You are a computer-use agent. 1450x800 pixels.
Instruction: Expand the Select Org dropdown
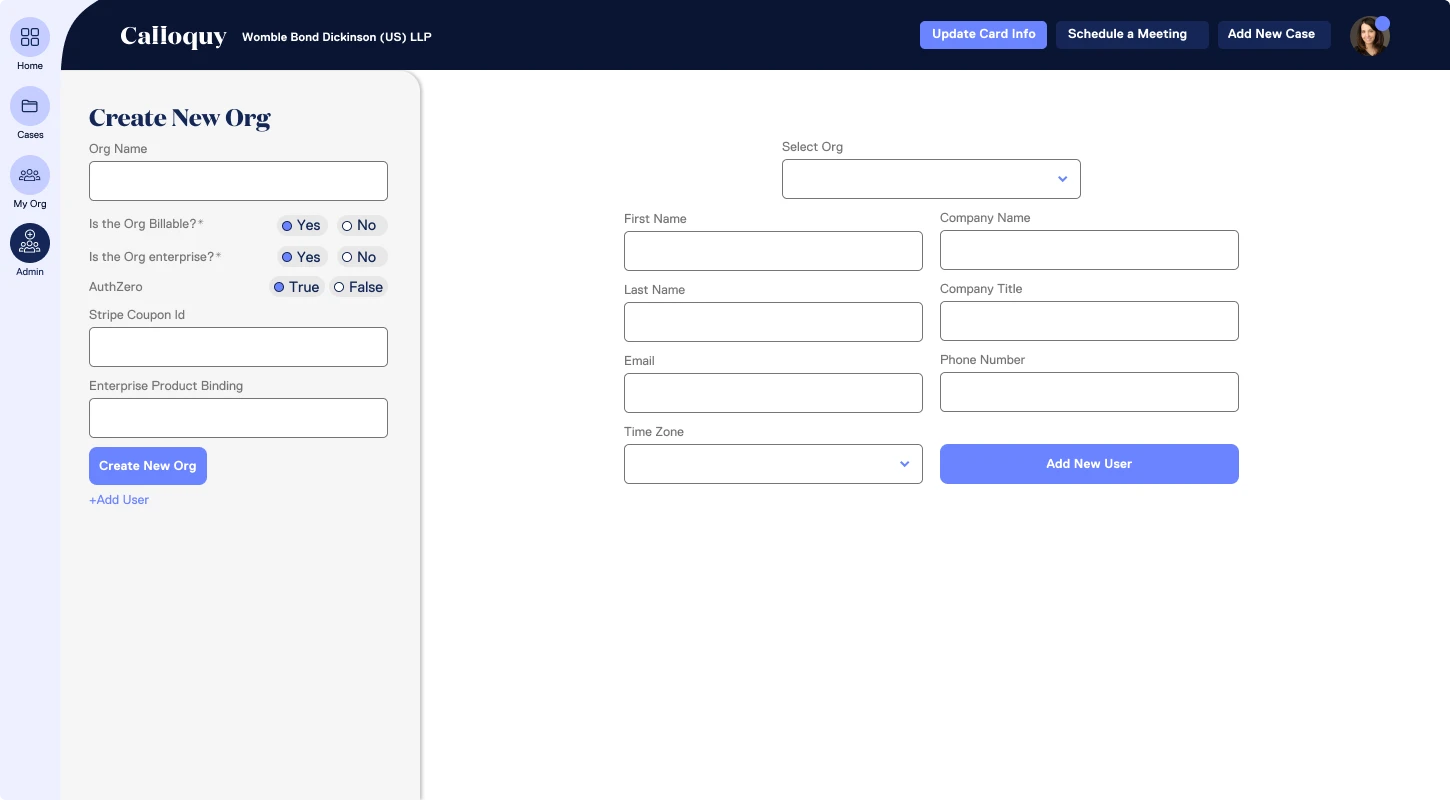point(931,179)
